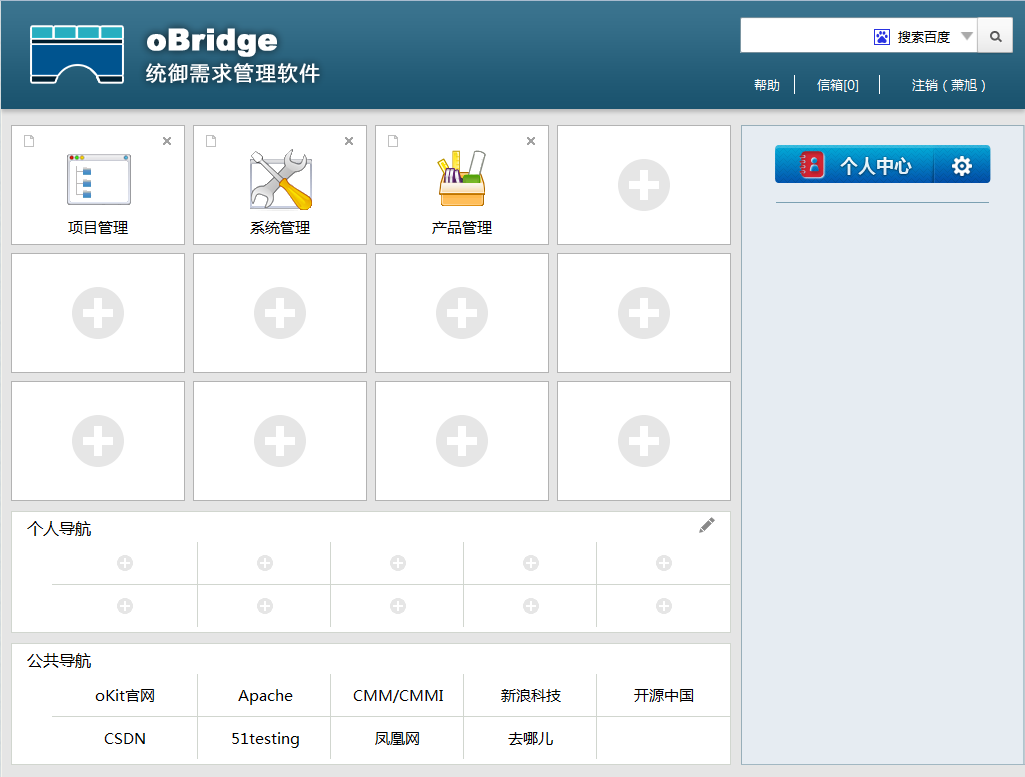
Task: Open the 开源中国 link
Action: point(664,695)
